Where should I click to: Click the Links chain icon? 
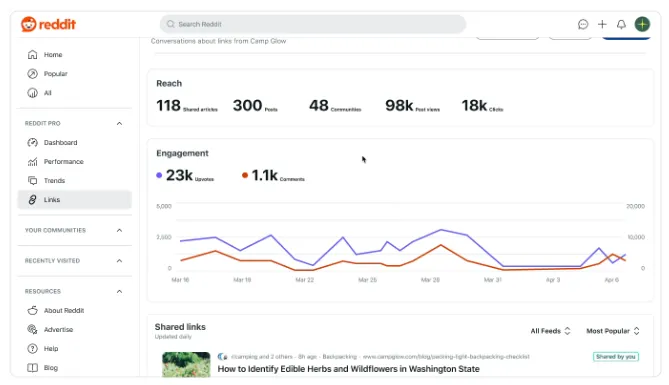point(32,200)
